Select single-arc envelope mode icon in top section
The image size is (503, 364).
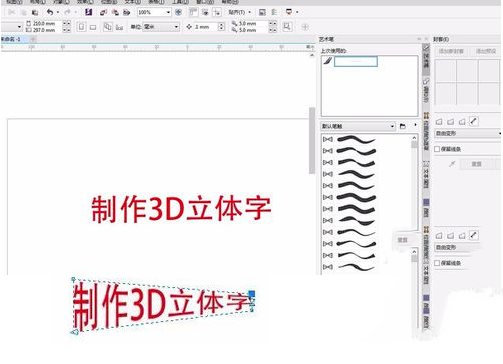(451, 122)
